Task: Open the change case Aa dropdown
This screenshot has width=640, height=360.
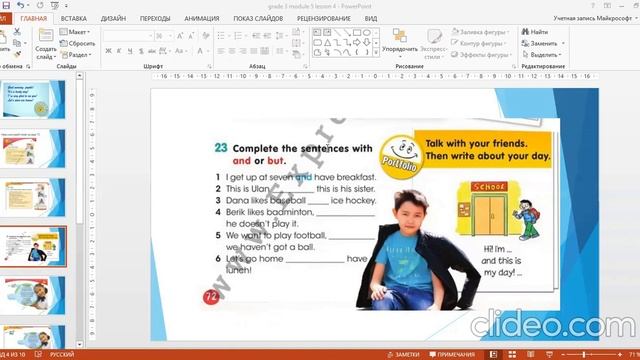Action: point(181,51)
